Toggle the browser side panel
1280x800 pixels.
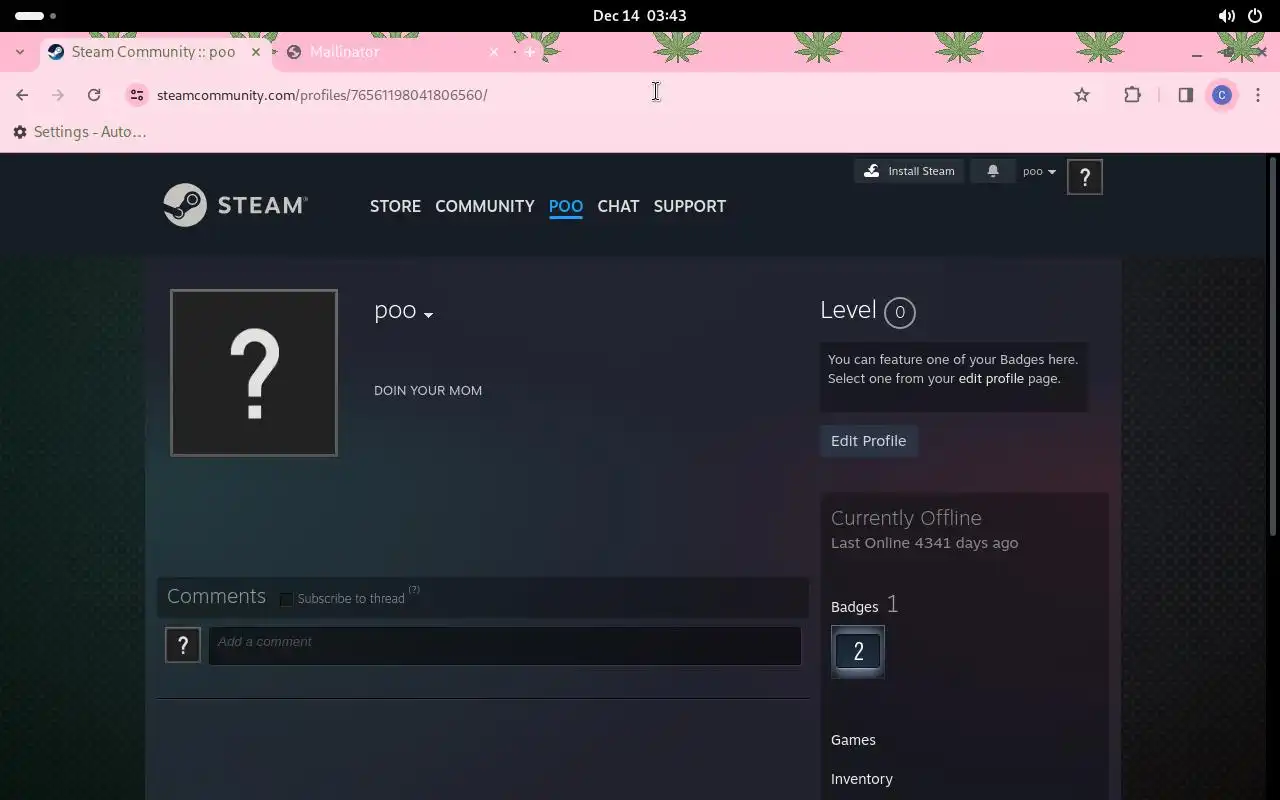(x=1185, y=95)
